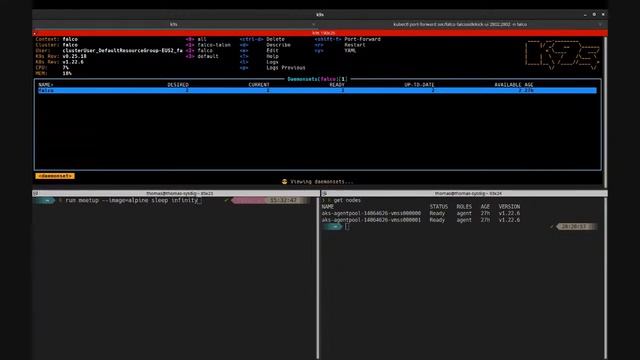Click the clusterUser_DefaultResourceGroup user value

point(122,51)
